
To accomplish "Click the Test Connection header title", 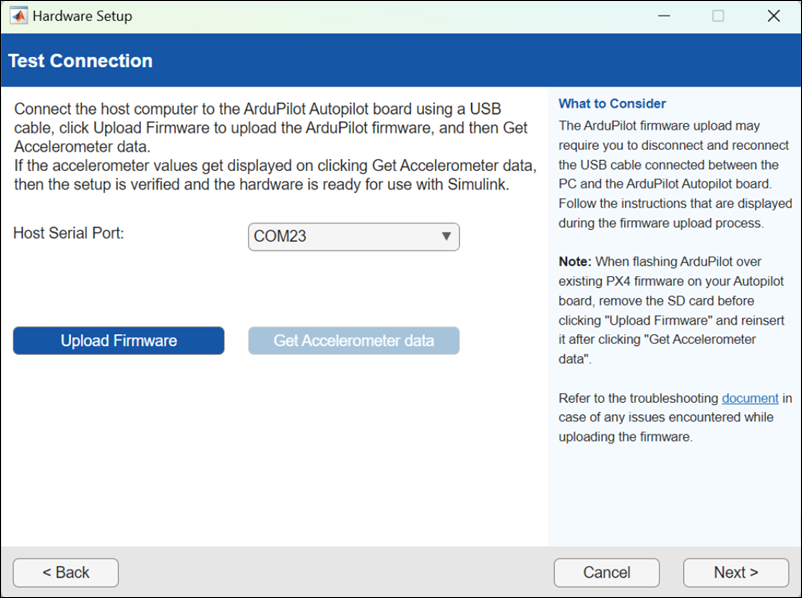I will [x=80, y=61].
